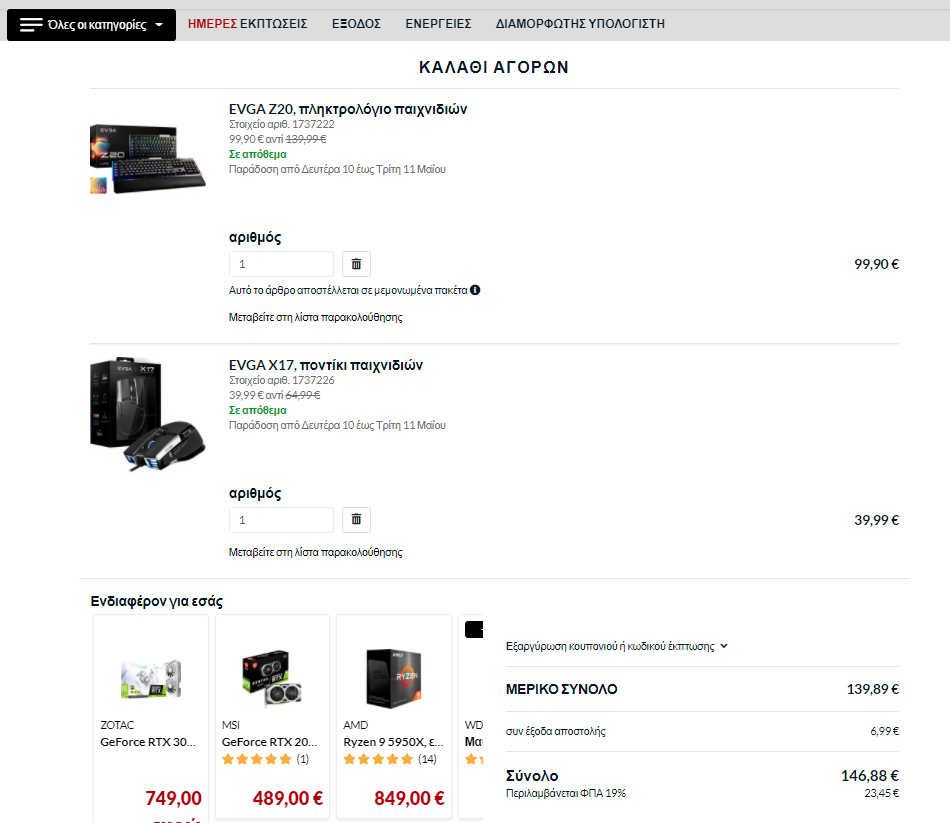This screenshot has height=823, width=950.
Task: Open ΕΝΕΡΓΕΙΕΣ menu item
Action: tap(438, 24)
